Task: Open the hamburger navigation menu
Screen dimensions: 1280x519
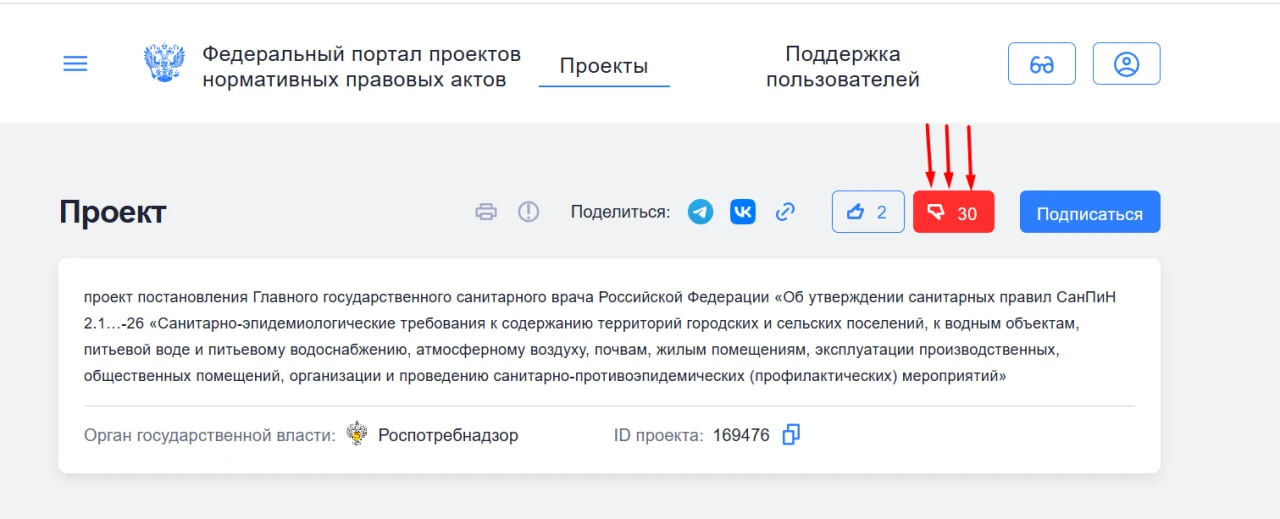Action: (x=75, y=64)
